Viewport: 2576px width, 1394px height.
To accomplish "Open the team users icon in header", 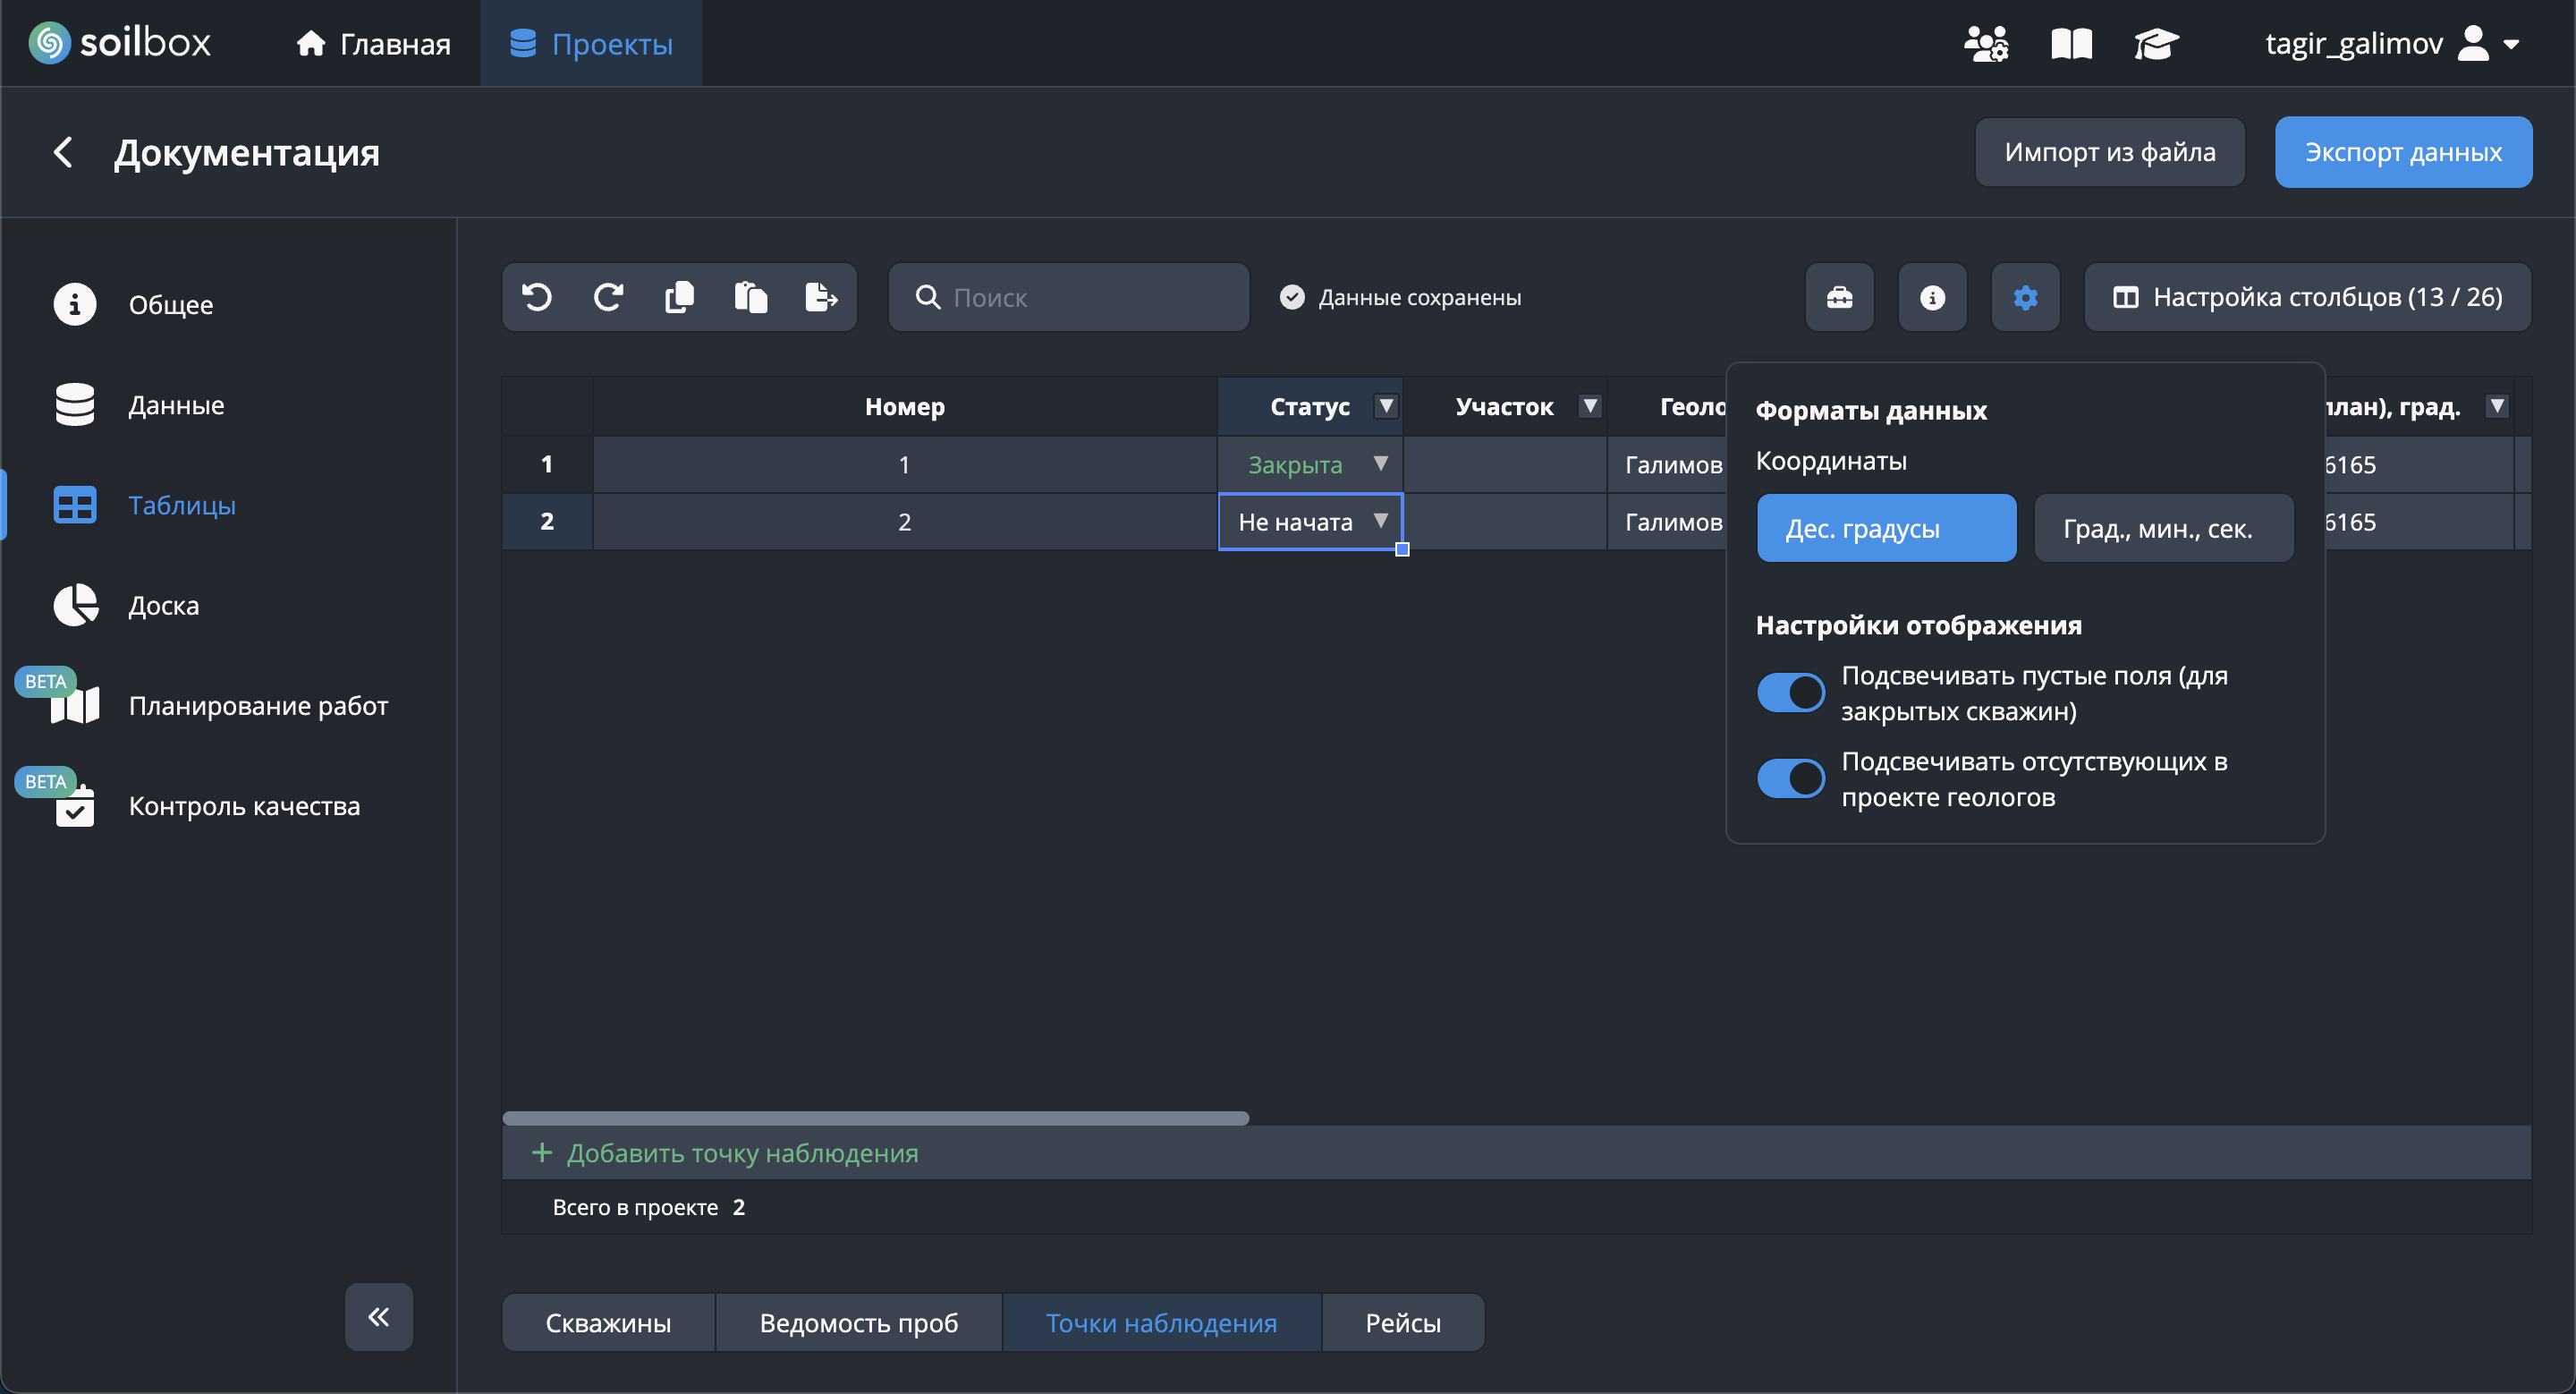I will tap(1985, 44).
